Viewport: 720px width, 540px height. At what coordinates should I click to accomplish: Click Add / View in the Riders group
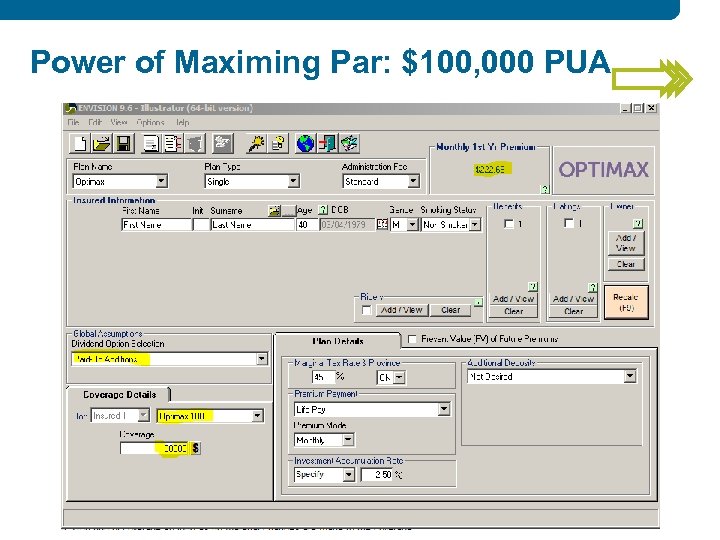click(402, 310)
